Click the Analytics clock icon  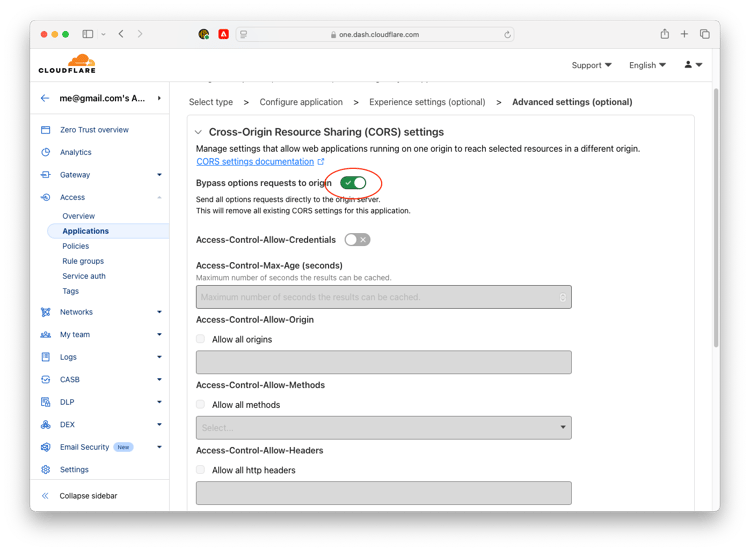(x=45, y=152)
